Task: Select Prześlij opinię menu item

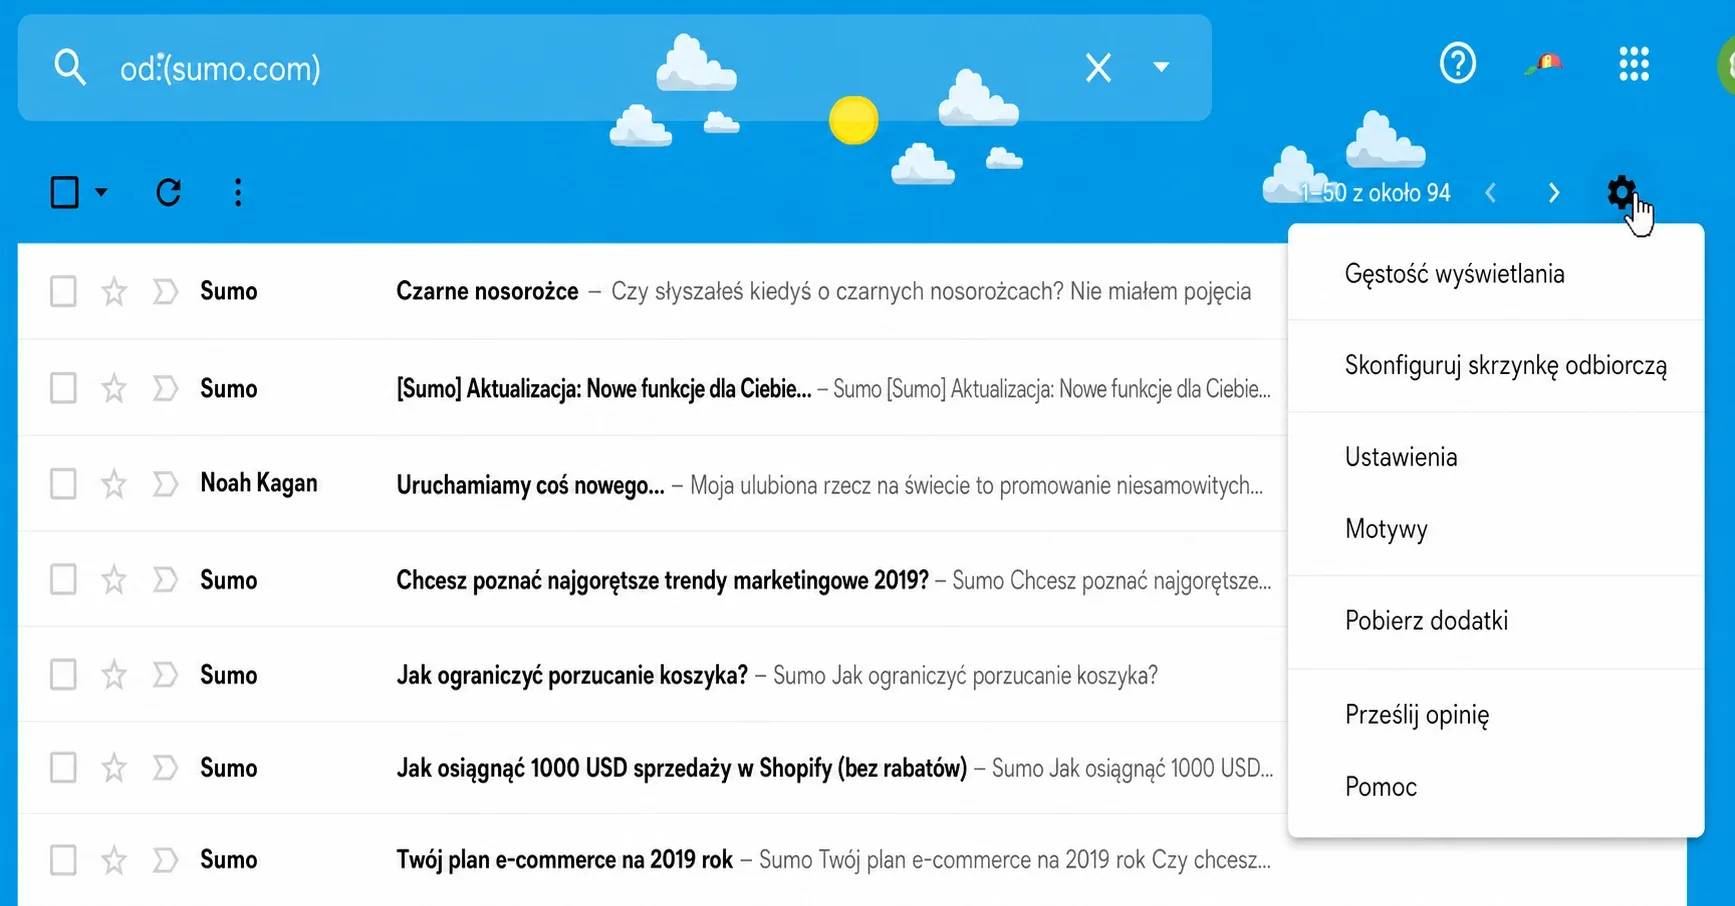Action: 1496,715
